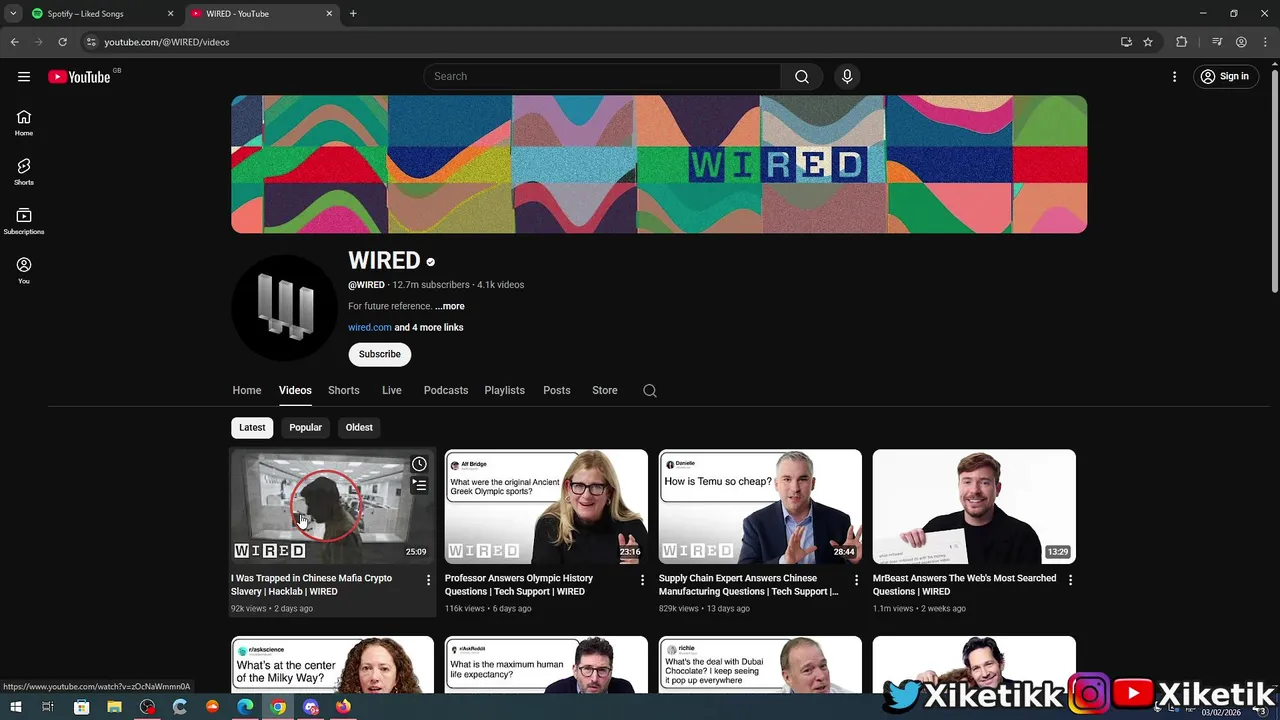Open options for Supply Chain Expert video
This screenshot has width=1280, height=720.
pyautogui.click(x=856, y=580)
